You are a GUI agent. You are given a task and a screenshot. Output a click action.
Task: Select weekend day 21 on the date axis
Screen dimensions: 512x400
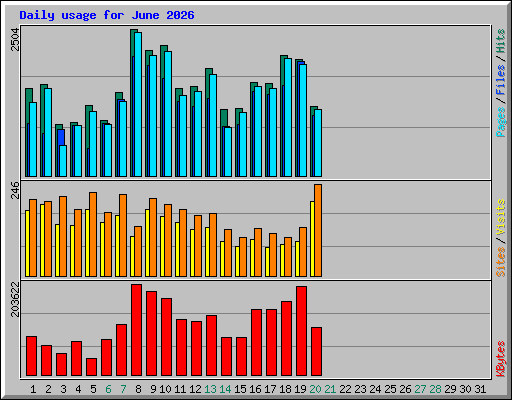click(330, 389)
